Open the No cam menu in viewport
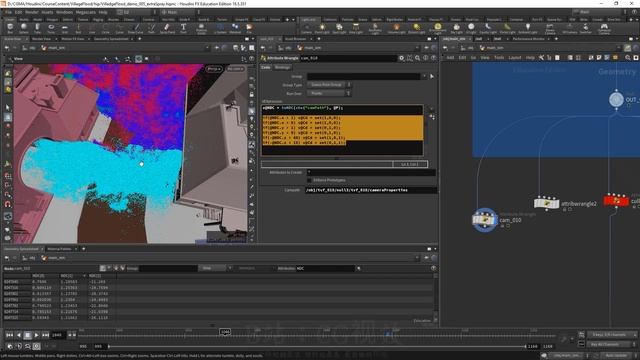 (235, 69)
